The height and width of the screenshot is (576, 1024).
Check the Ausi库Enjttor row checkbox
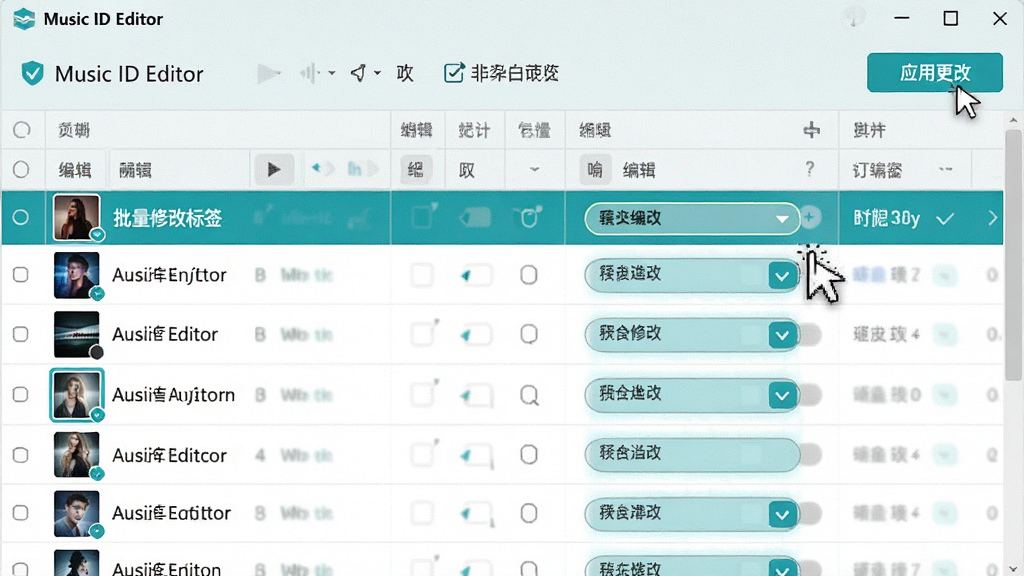[x=21, y=274]
